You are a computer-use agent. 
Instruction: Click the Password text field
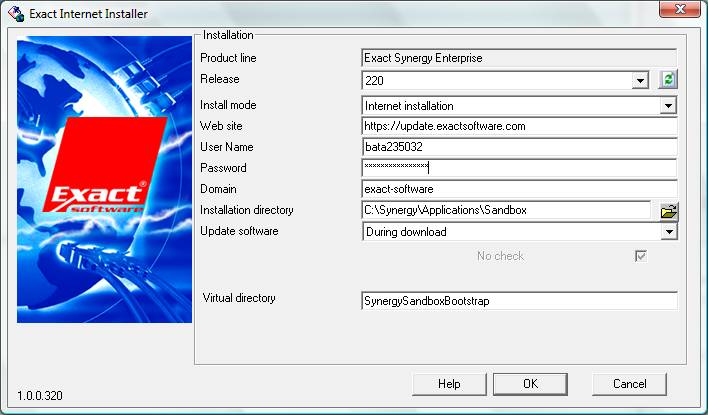pos(519,168)
